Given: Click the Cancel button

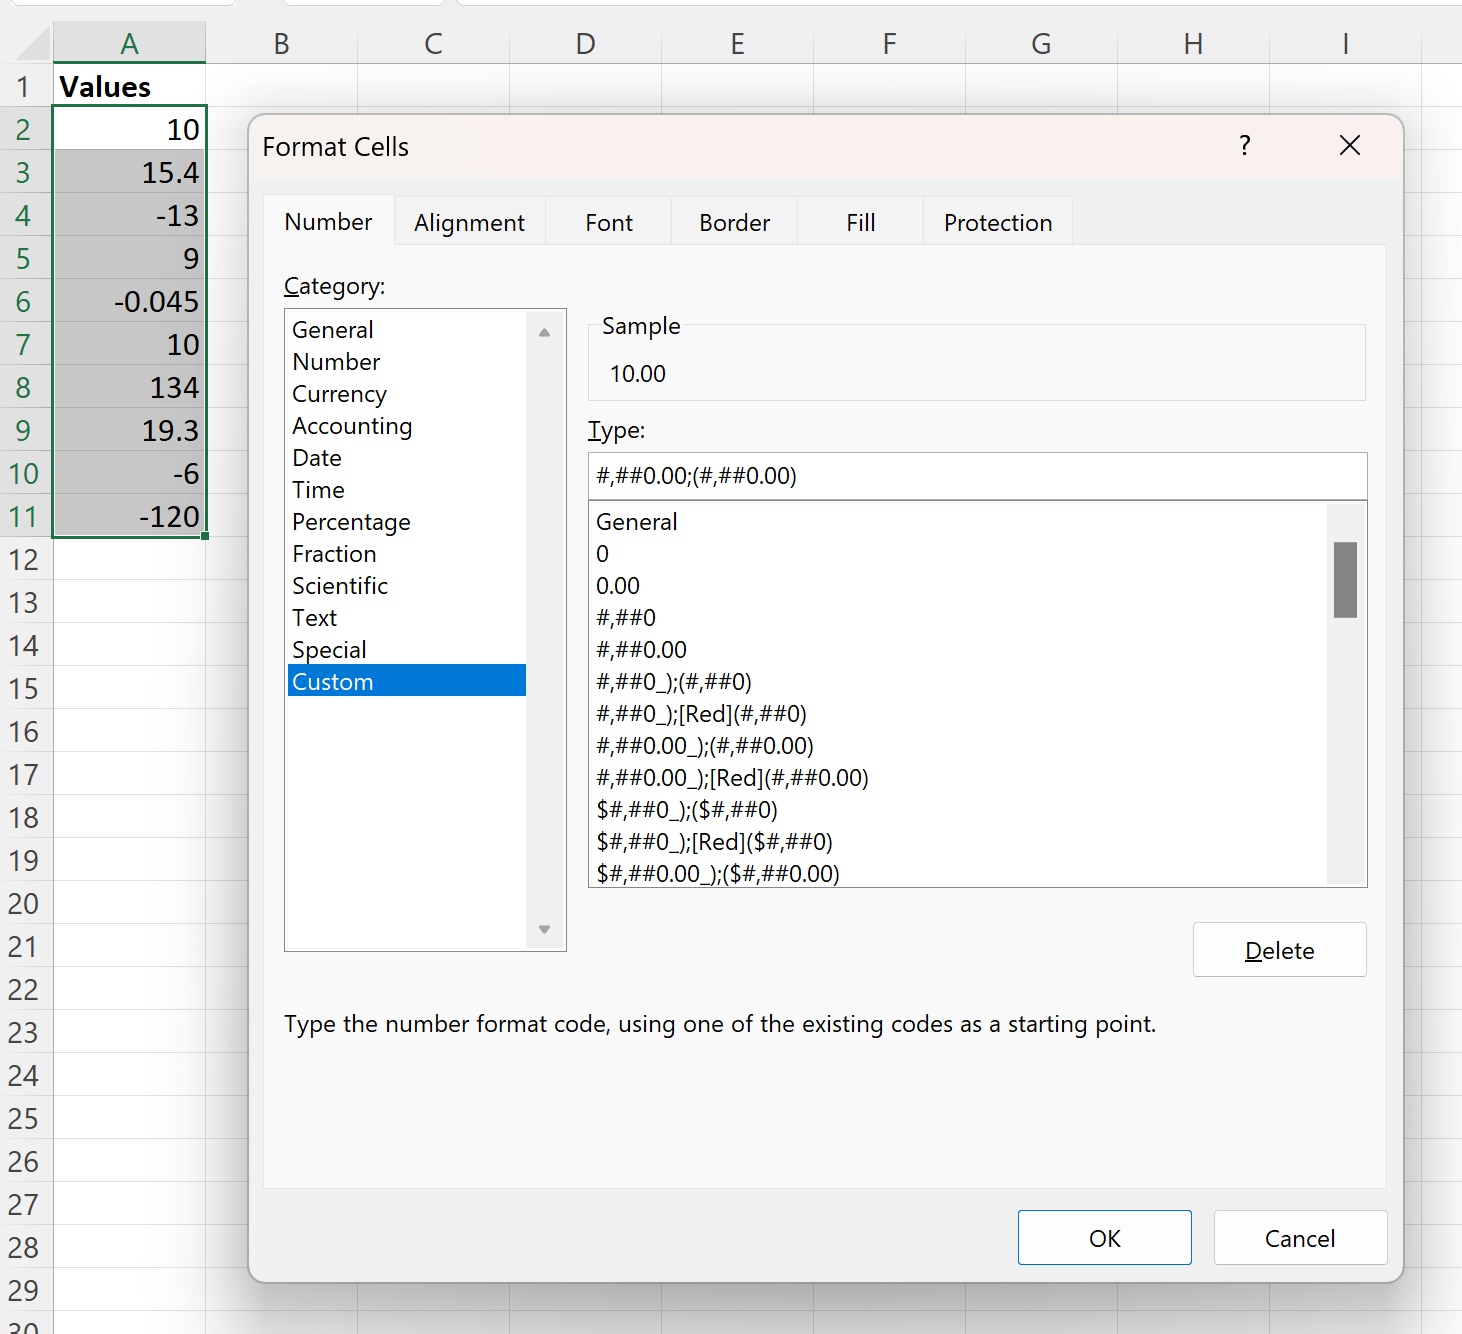Looking at the screenshot, I should [x=1300, y=1238].
